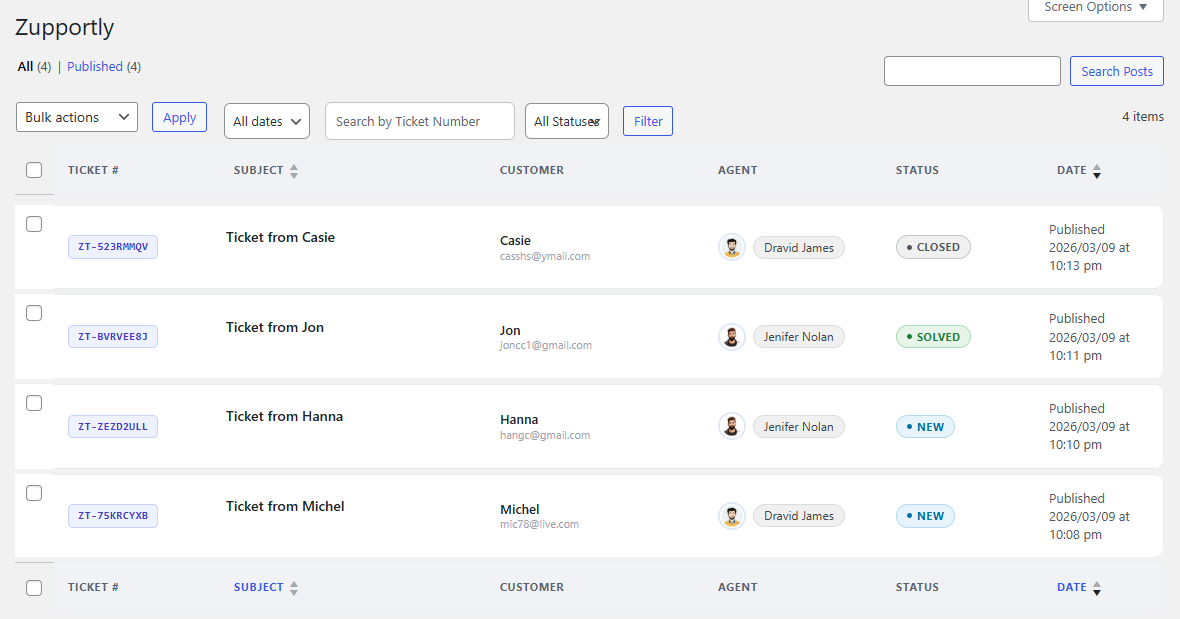
Task: Click the Search by Ticket Number field
Action: 419,120
